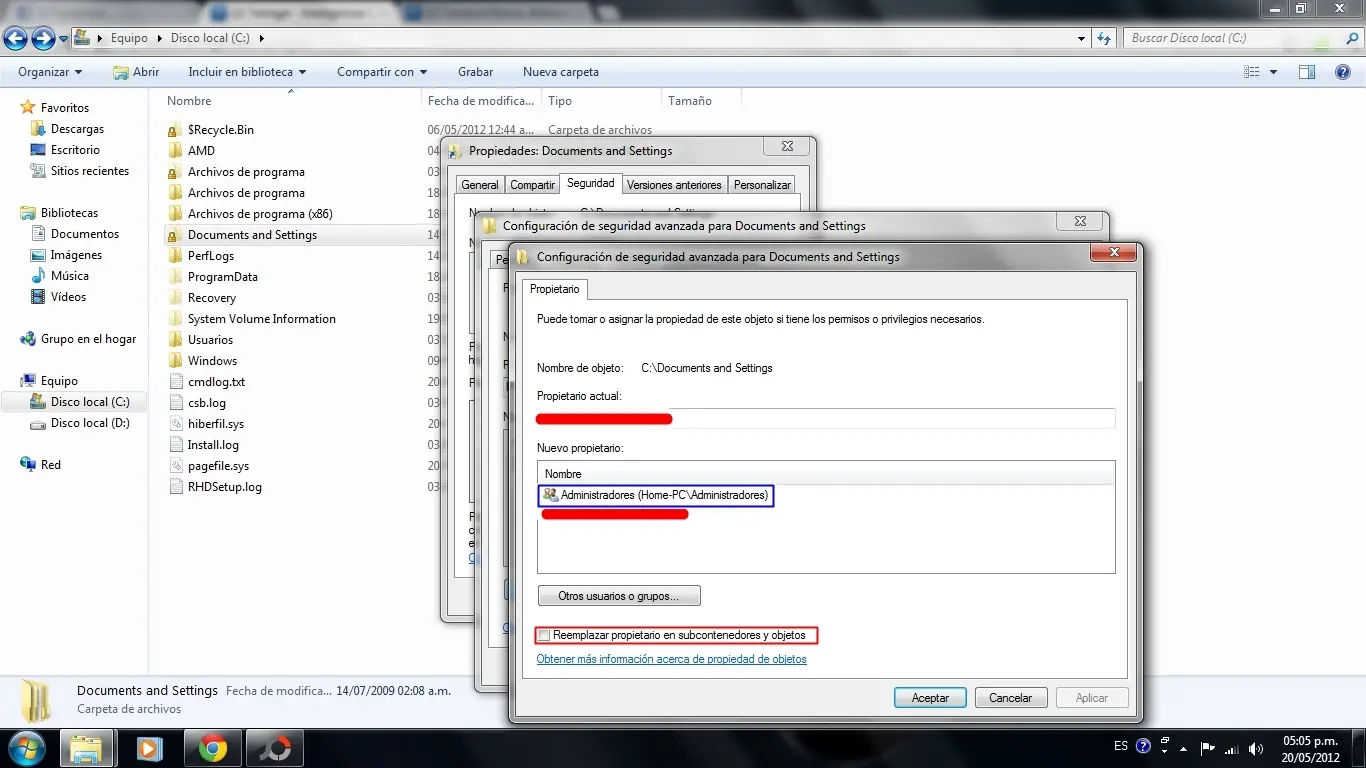Open the Obtener más información link
The image size is (1366, 768).
pyautogui.click(x=671, y=659)
